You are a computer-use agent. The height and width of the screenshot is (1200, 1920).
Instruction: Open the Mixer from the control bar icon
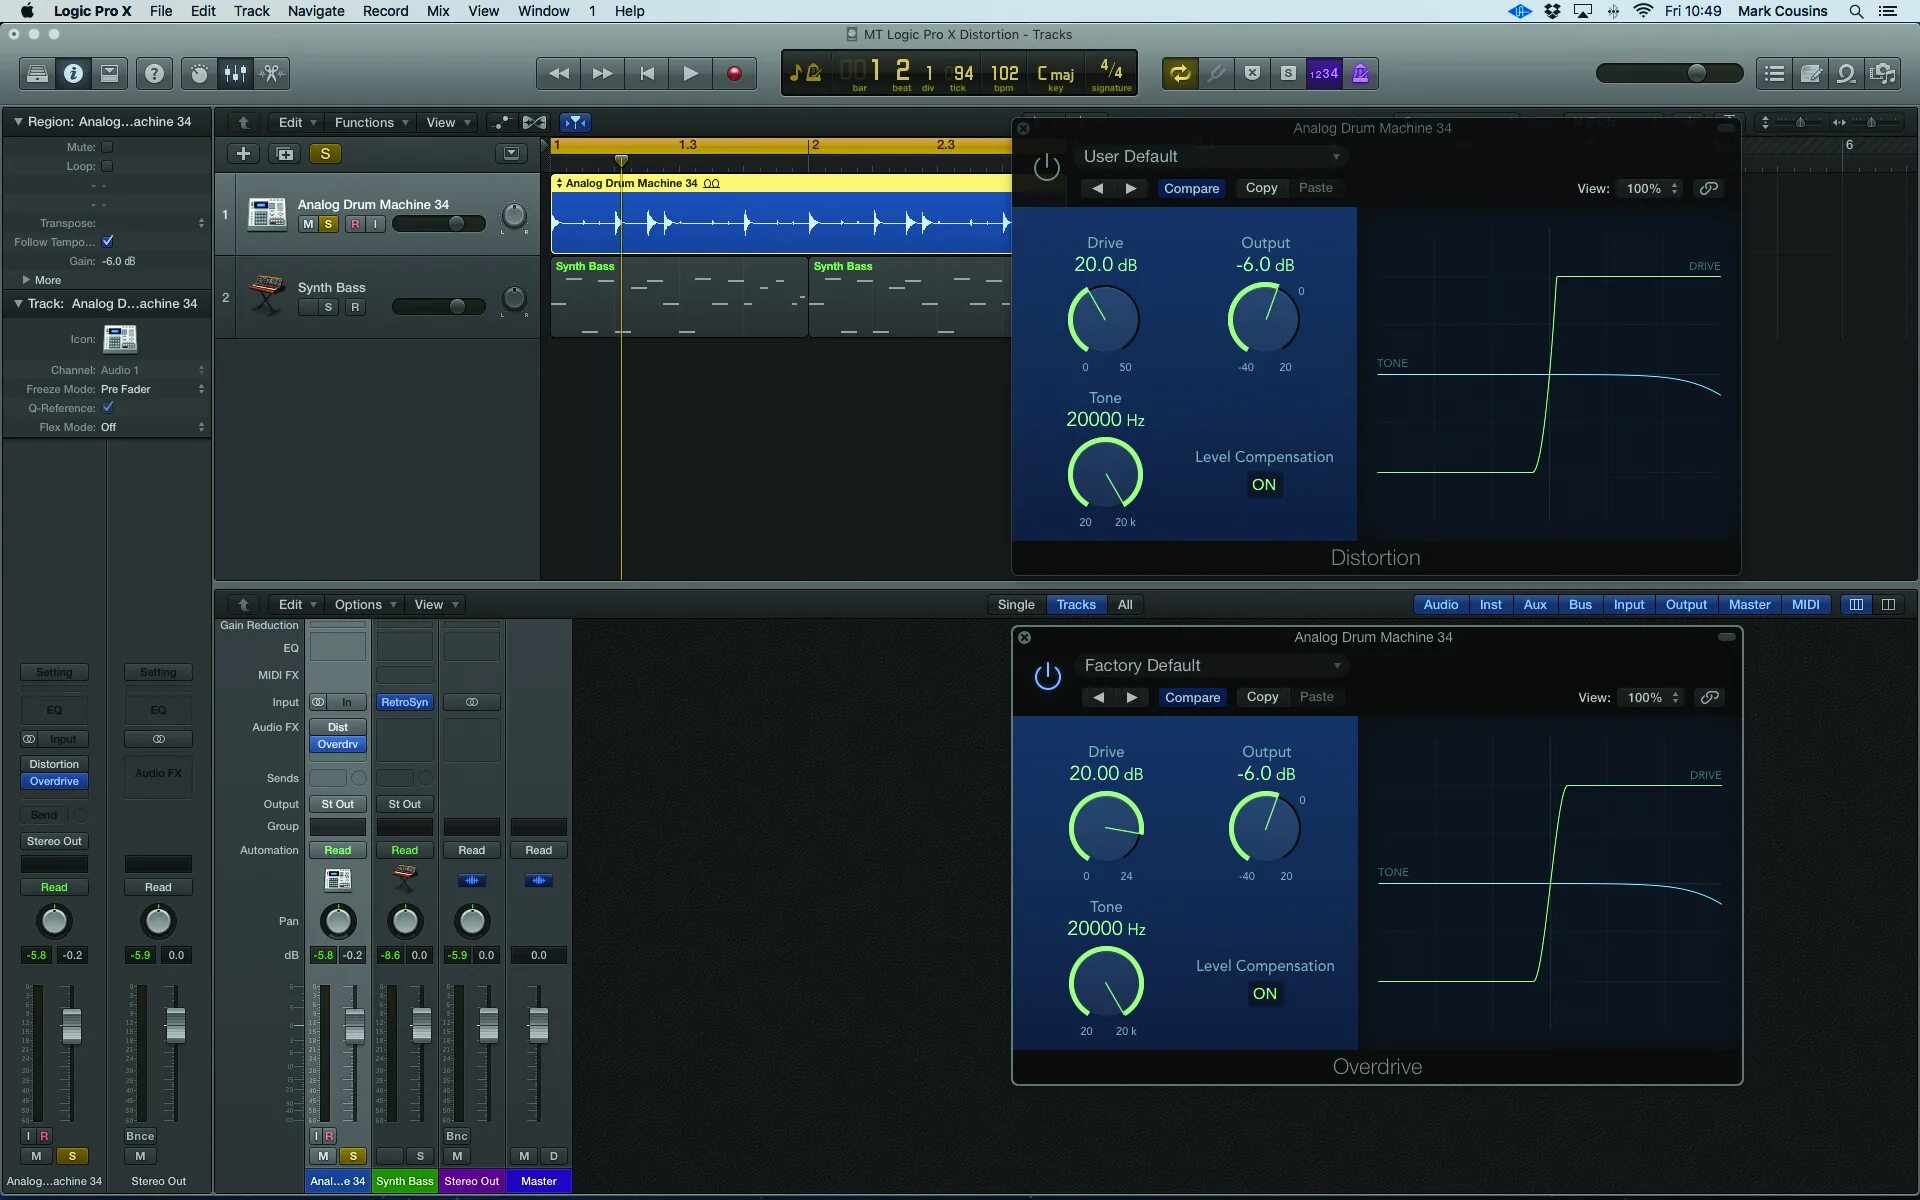pos(235,73)
